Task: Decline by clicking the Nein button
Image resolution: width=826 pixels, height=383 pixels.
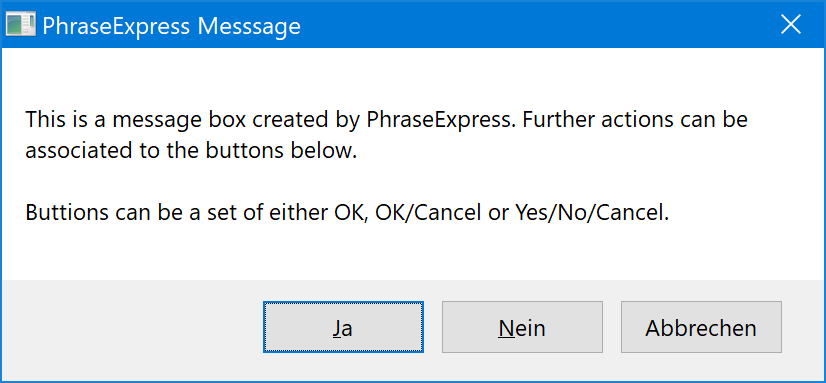Action: [522, 327]
